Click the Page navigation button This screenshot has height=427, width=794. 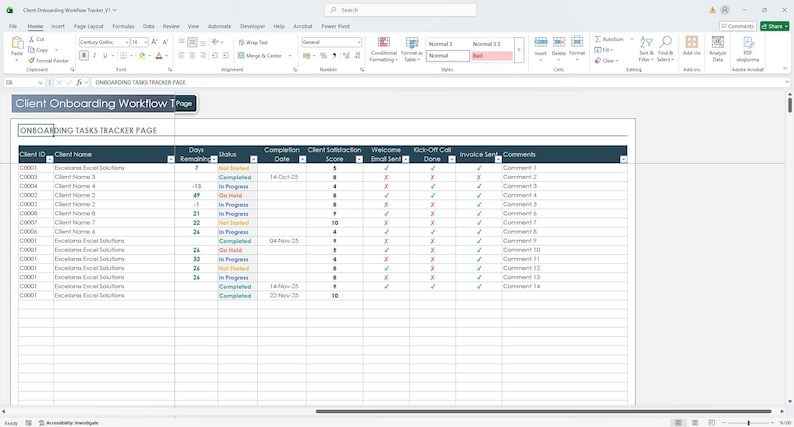[184, 103]
